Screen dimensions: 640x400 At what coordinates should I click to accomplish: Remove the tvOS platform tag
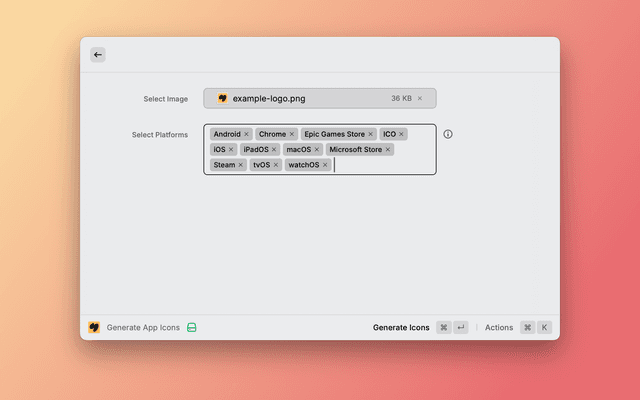pos(276,165)
